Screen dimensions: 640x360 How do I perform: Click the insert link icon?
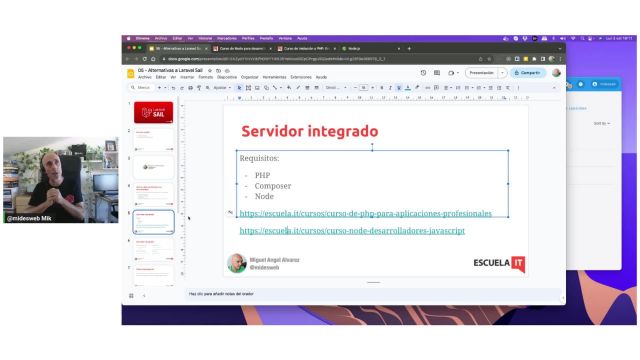pyautogui.click(x=428, y=88)
